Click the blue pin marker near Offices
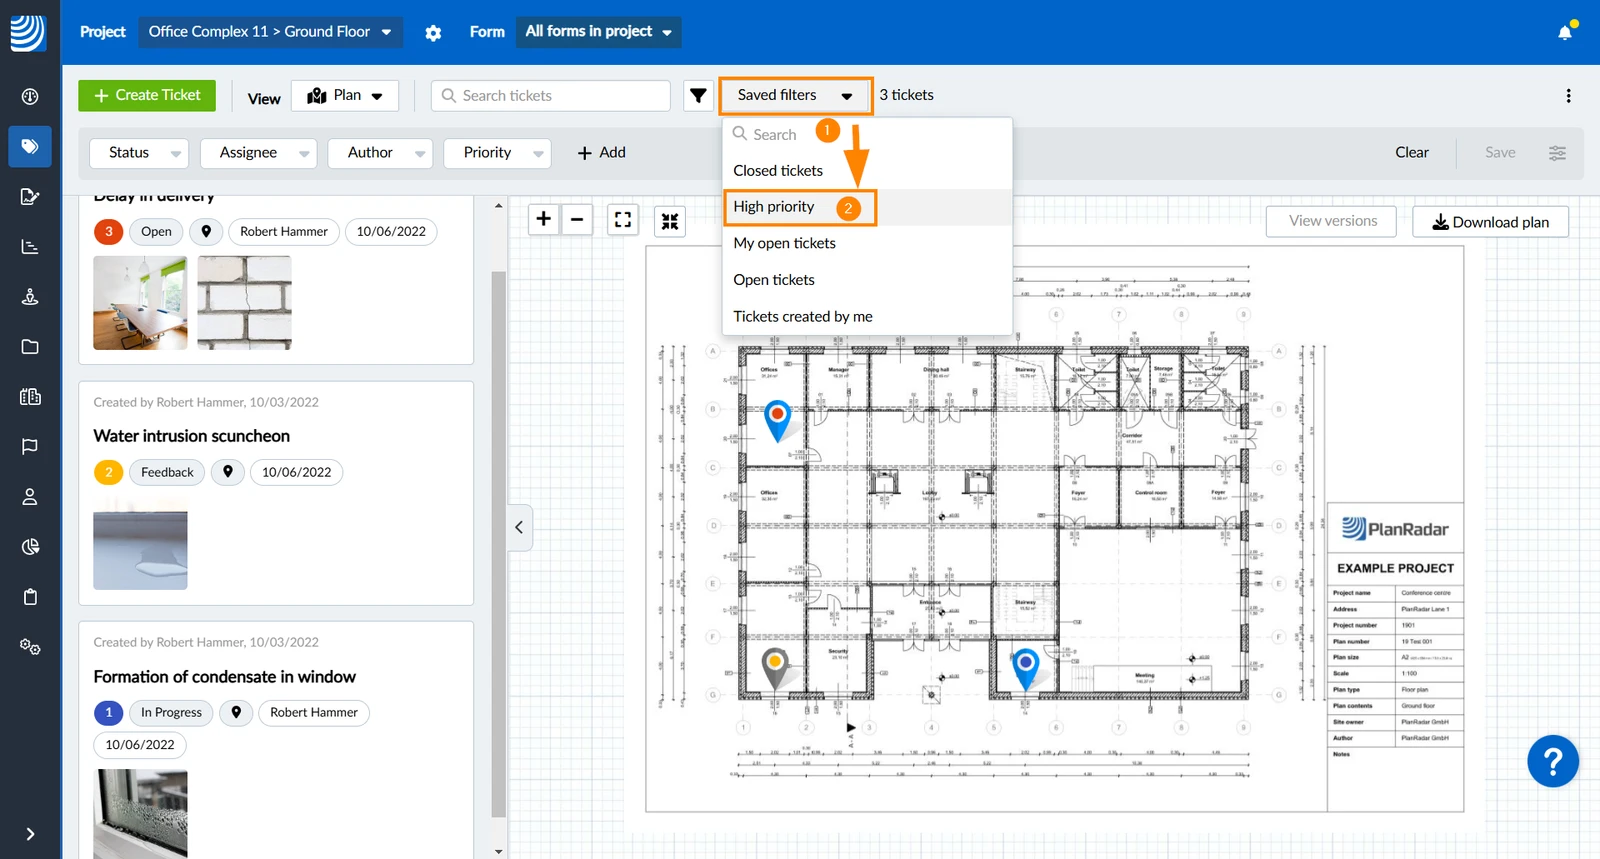1600x859 pixels. 777,420
